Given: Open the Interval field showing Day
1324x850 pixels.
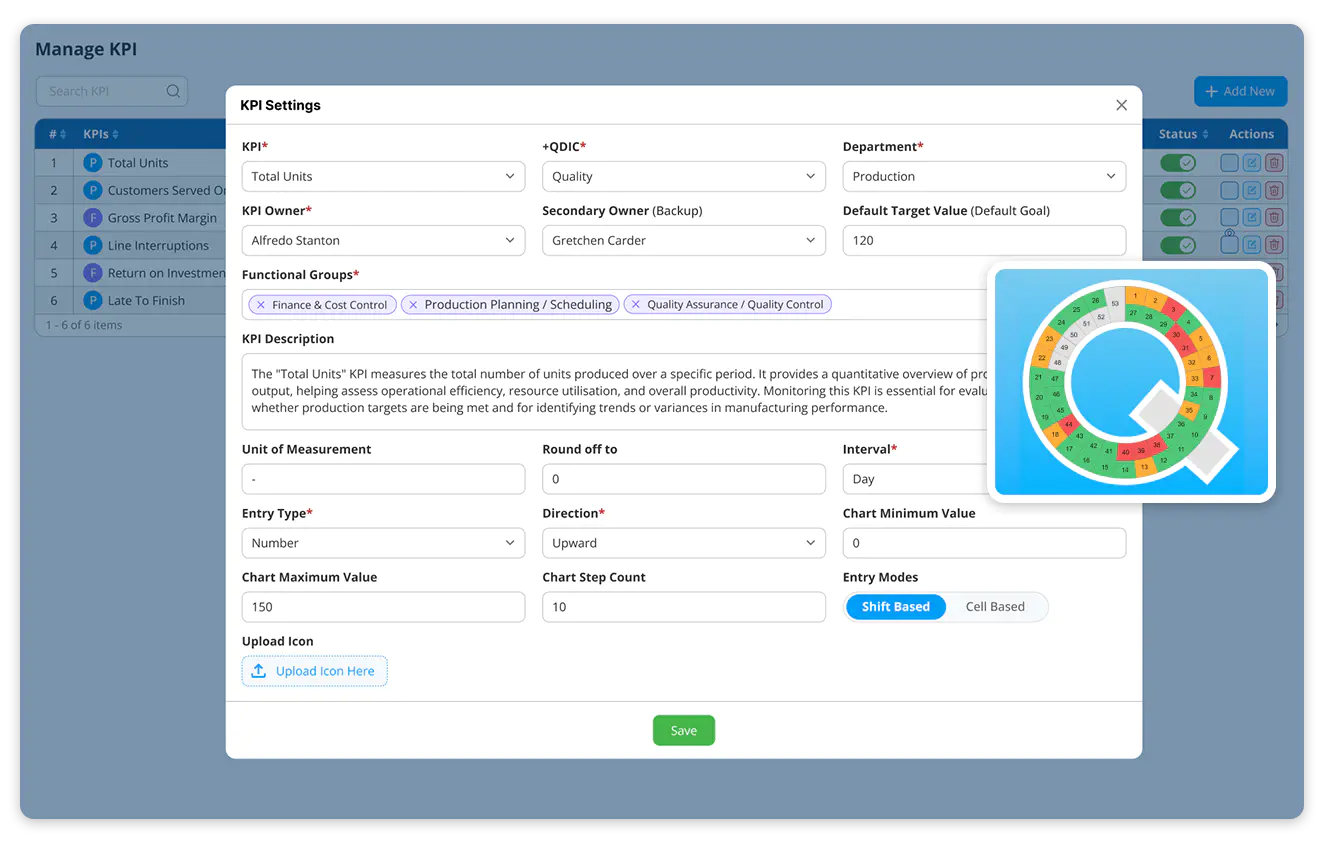Looking at the screenshot, I should pos(915,479).
